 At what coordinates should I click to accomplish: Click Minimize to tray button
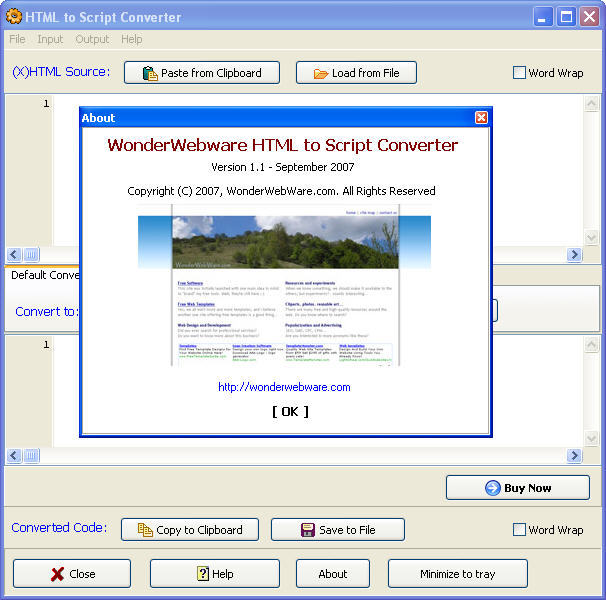(x=458, y=574)
